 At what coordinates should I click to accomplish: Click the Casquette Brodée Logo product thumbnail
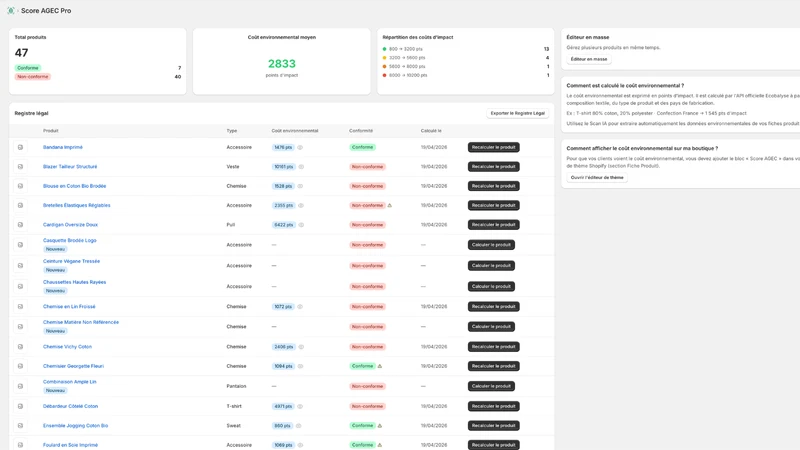point(20,245)
